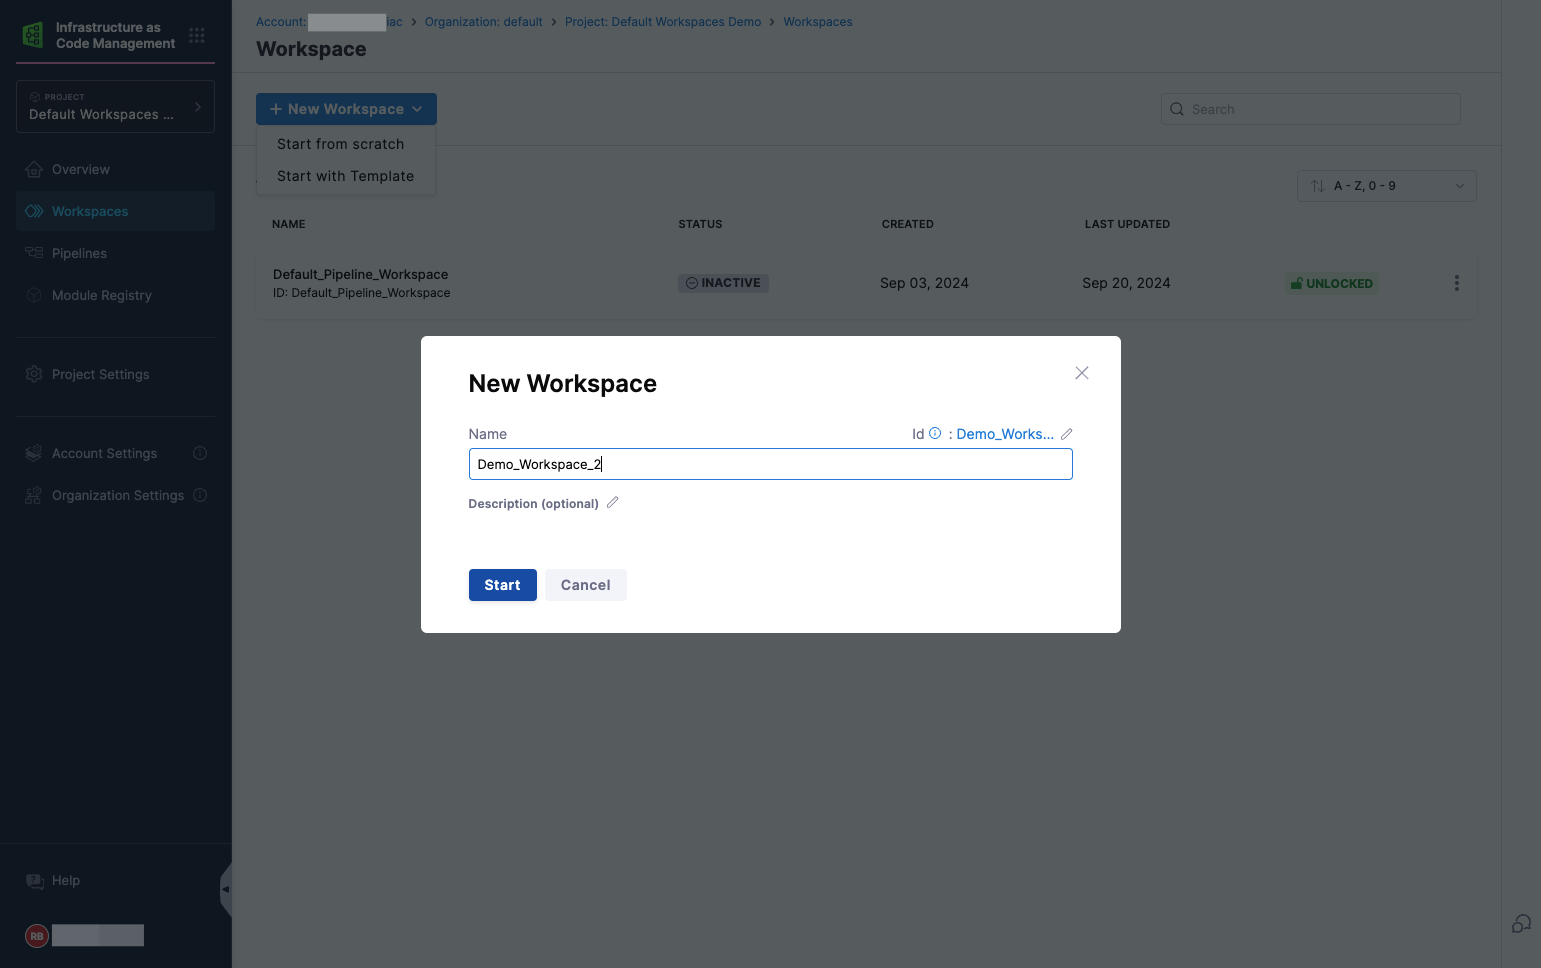Click the Module Registry icon in sidebar
The image size is (1541, 968).
tap(34, 295)
